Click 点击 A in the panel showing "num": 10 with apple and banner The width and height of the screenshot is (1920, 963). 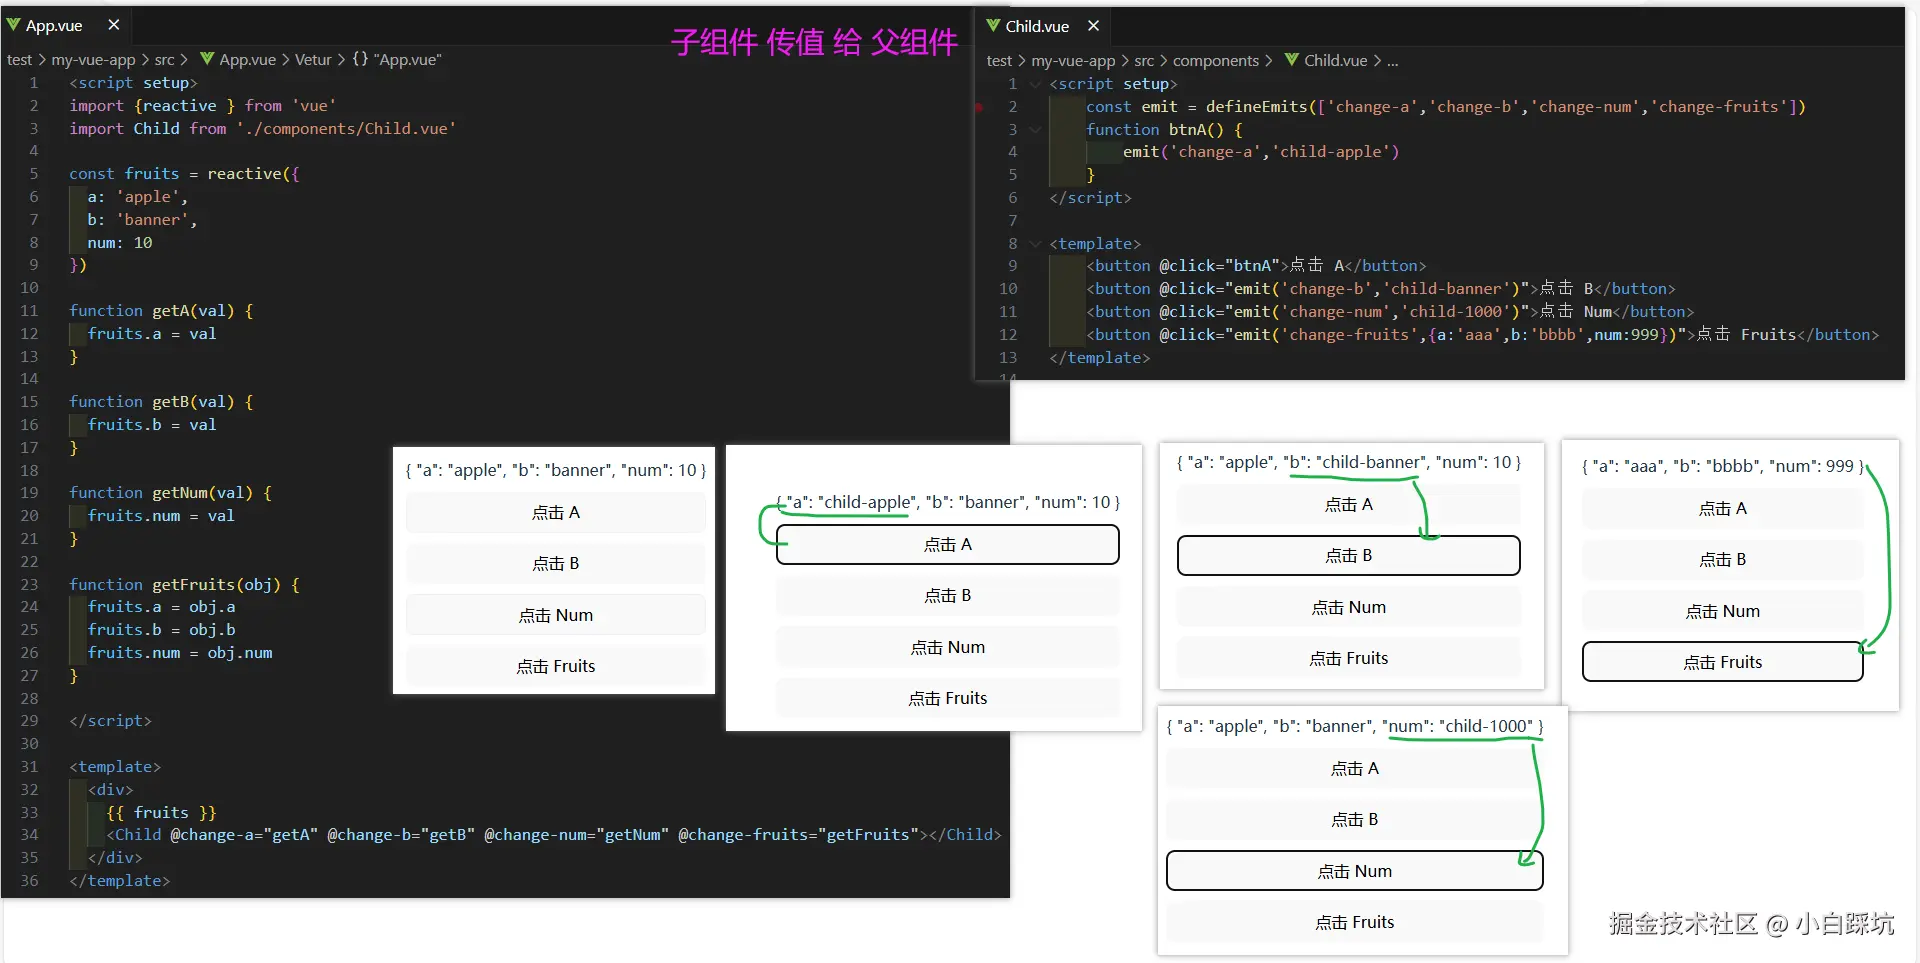point(556,513)
